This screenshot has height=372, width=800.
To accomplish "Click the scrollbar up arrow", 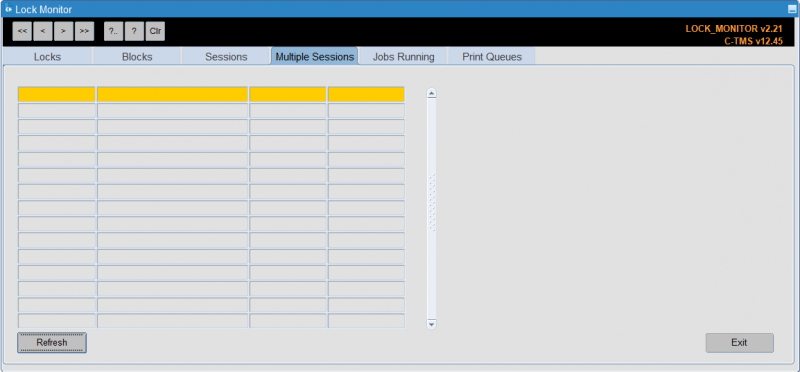I will pyautogui.click(x=432, y=93).
